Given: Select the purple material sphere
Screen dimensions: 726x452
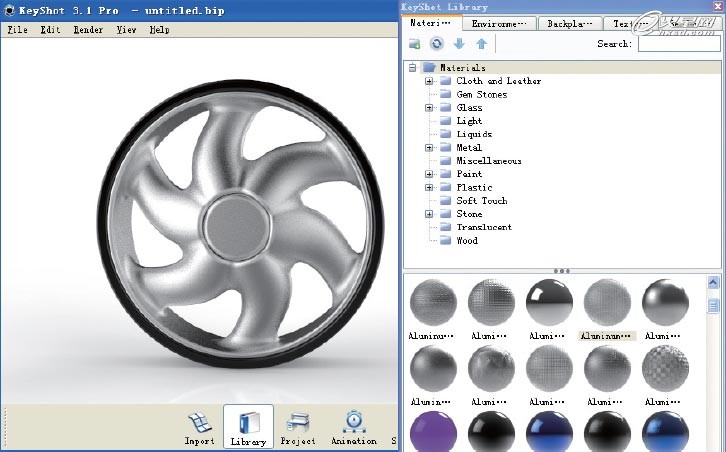Looking at the screenshot, I should point(433,432).
